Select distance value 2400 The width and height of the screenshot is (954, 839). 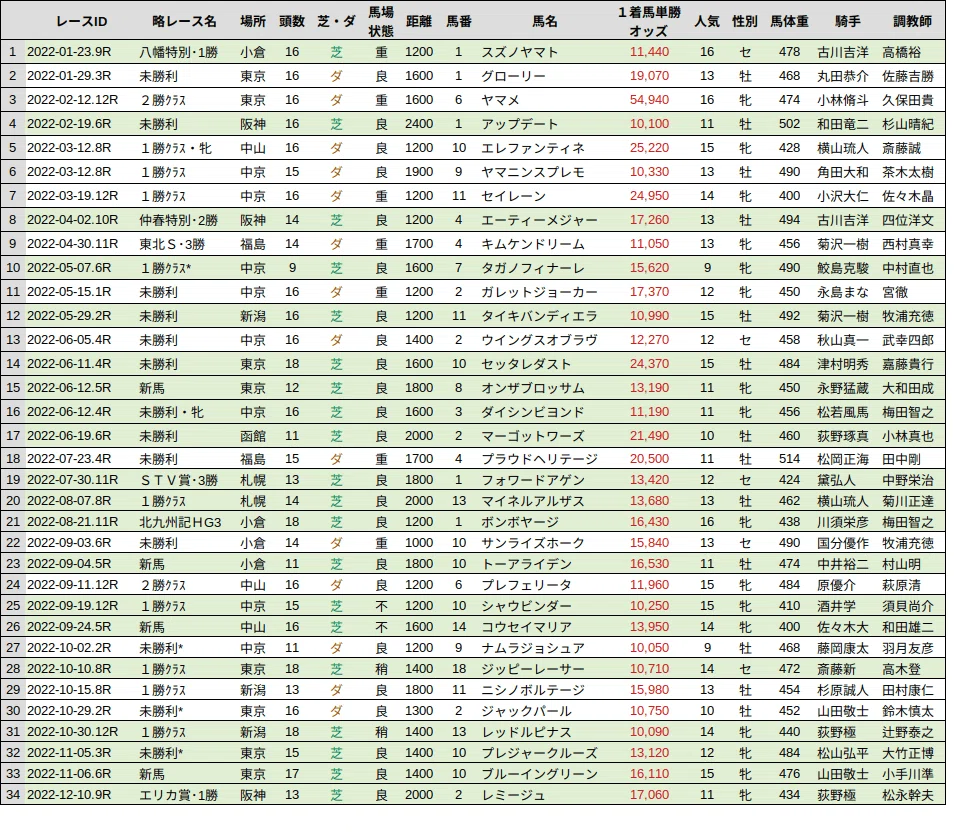pos(419,124)
